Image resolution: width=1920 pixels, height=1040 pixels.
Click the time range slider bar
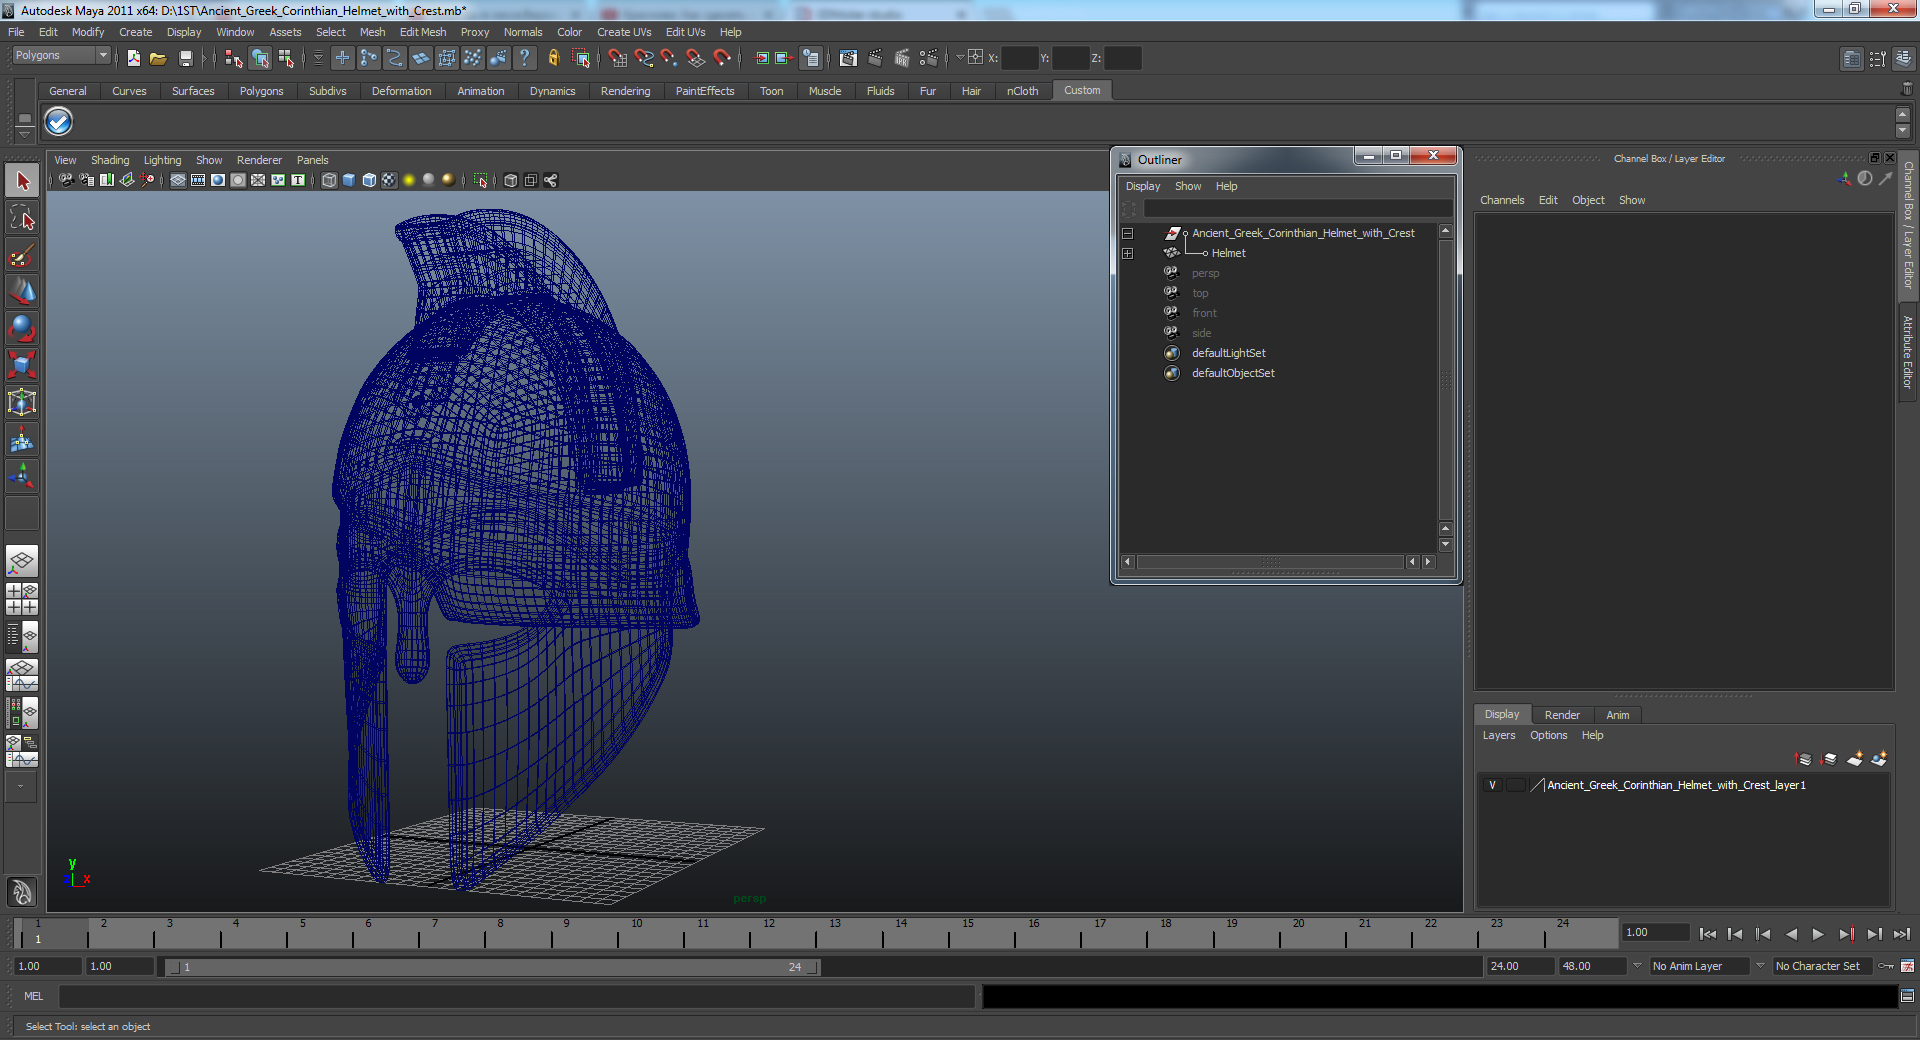click(x=492, y=967)
